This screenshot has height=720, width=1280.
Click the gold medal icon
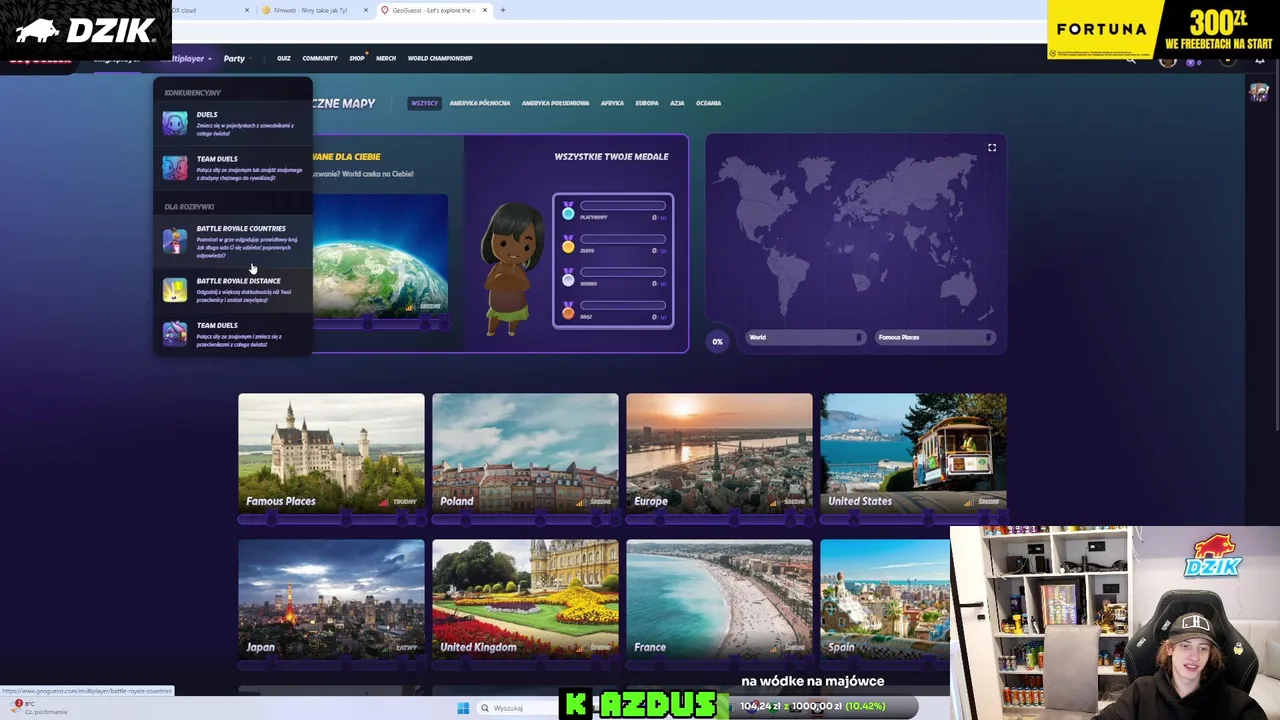(x=568, y=245)
